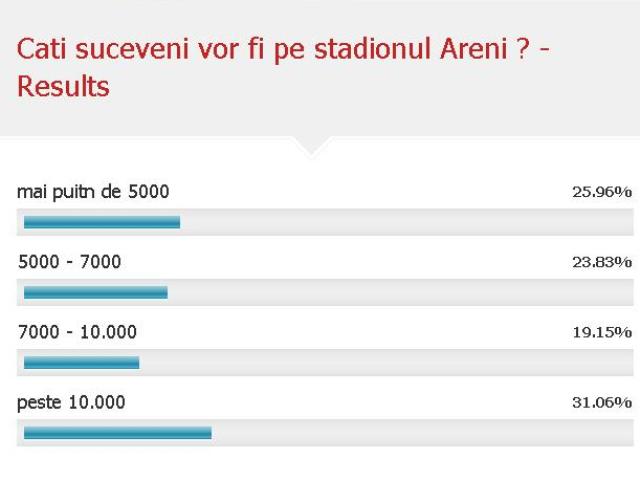Click the empty gray track beside the 25.96% bar
Viewport: 640px width, 480px height.
click(405, 222)
